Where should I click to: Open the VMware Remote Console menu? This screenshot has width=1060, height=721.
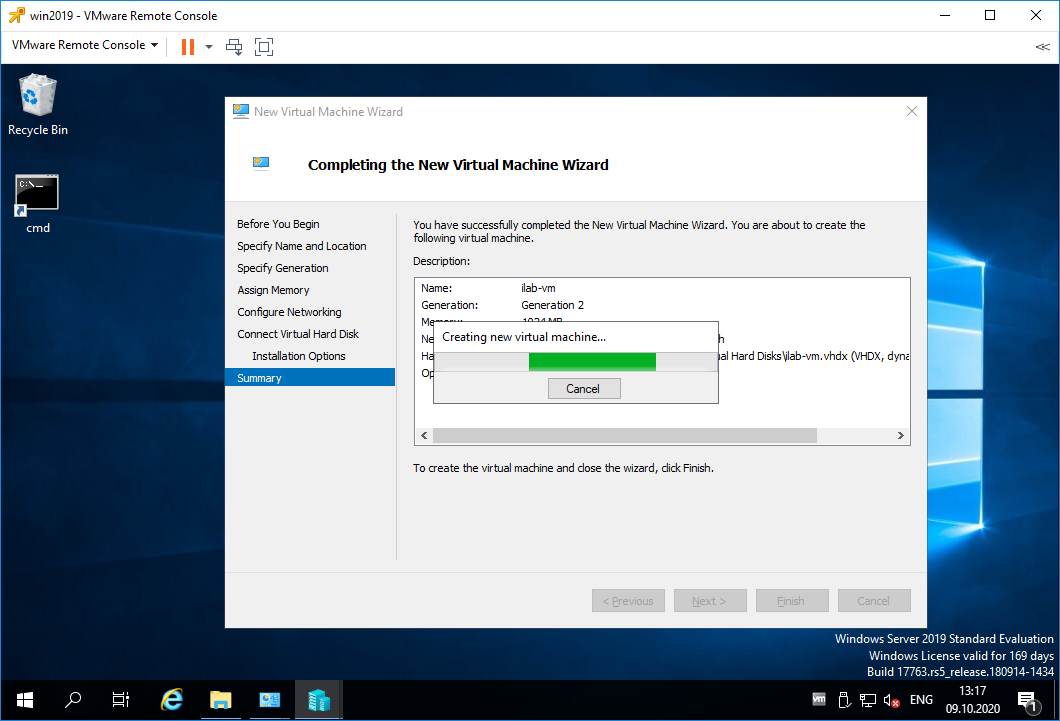pyautogui.click(x=85, y=45)
